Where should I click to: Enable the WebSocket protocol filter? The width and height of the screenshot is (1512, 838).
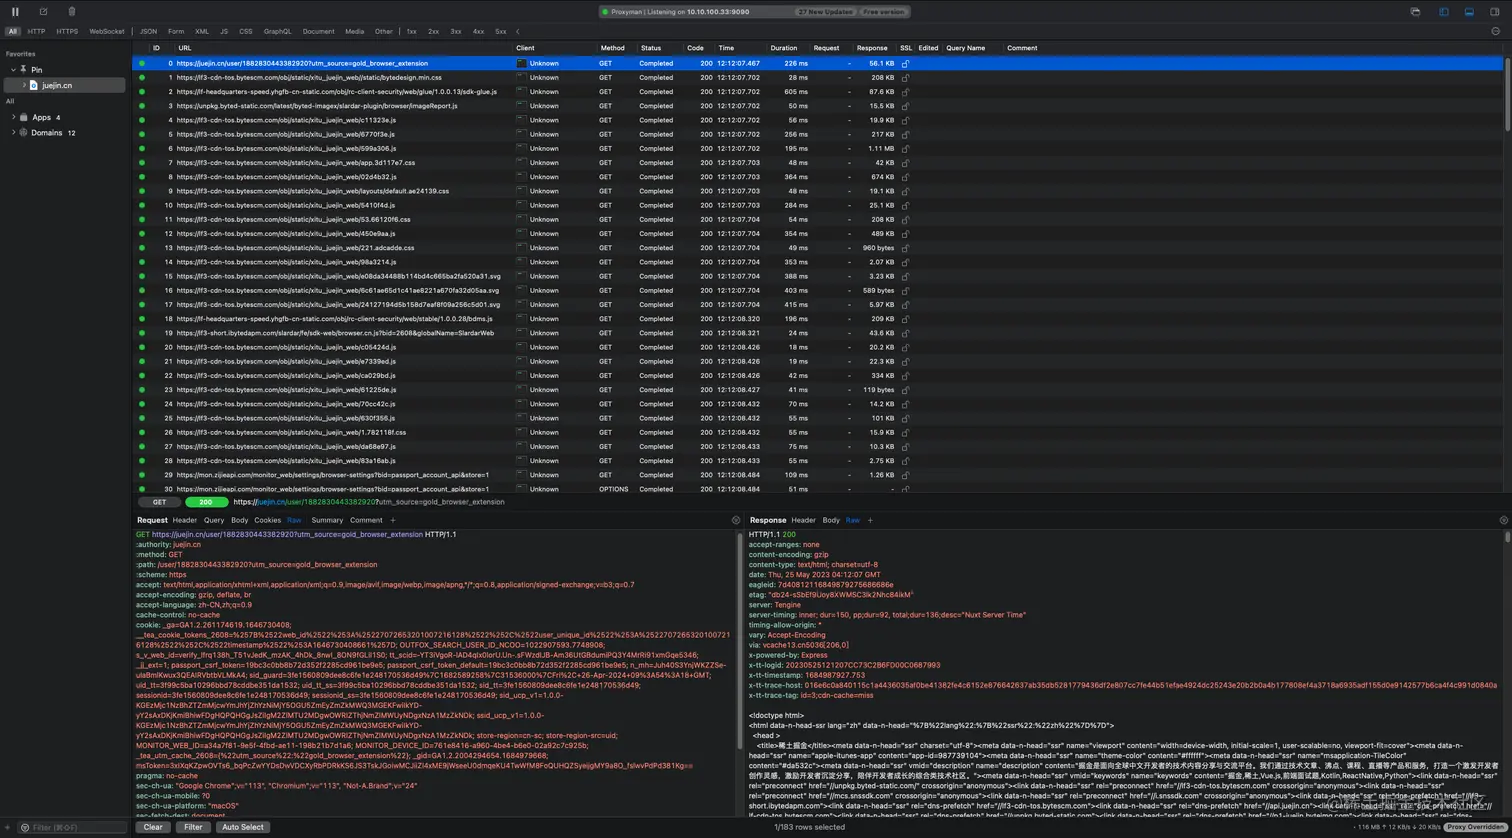coord(107,31)
